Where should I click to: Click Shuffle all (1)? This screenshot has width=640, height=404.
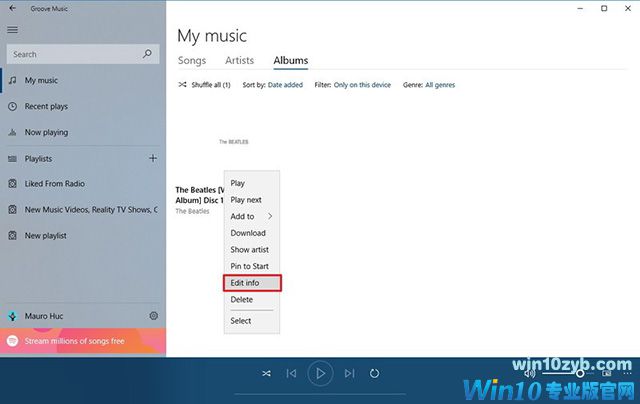(x=204, y=85)
